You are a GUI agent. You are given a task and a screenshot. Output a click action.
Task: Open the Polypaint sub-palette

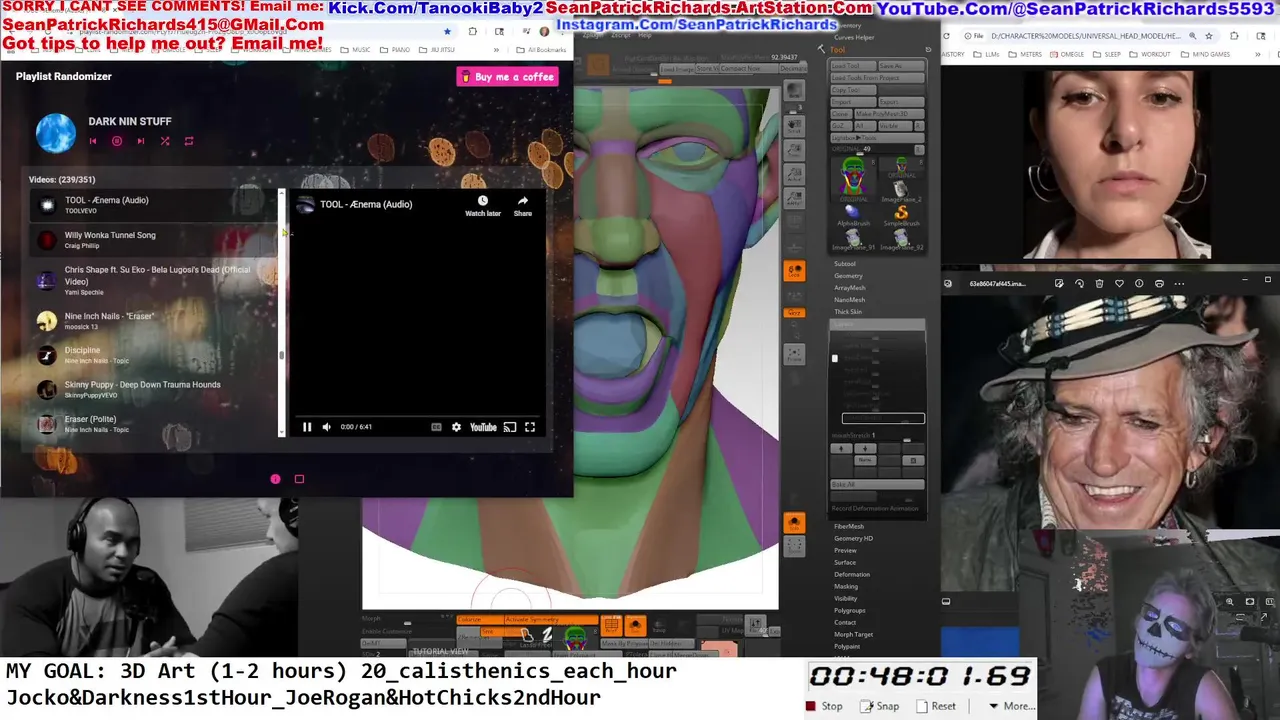[847, 646]
